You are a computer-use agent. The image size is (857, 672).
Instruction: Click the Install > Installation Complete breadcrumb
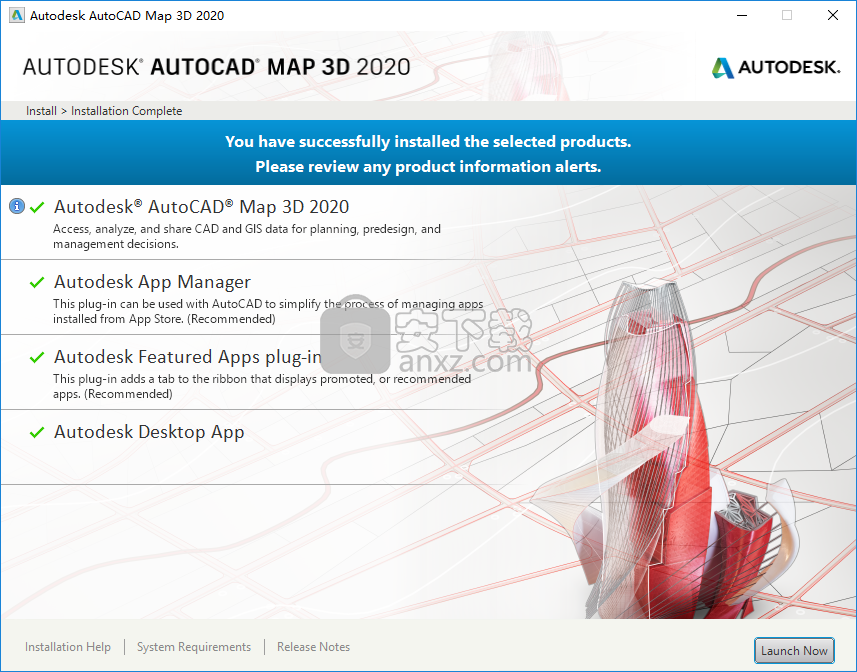click(104, 111)
